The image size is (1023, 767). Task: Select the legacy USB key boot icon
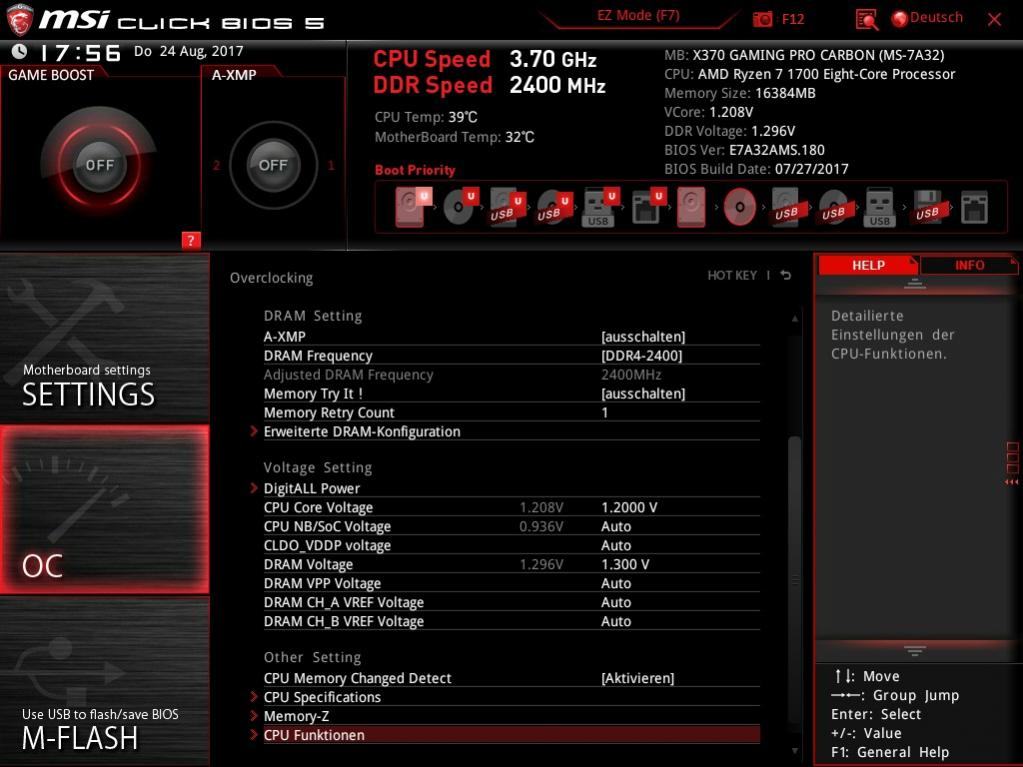tap(879, 207)
